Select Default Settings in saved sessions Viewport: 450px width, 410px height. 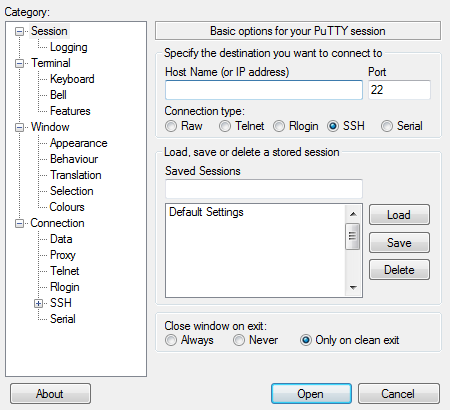[206, 212]
